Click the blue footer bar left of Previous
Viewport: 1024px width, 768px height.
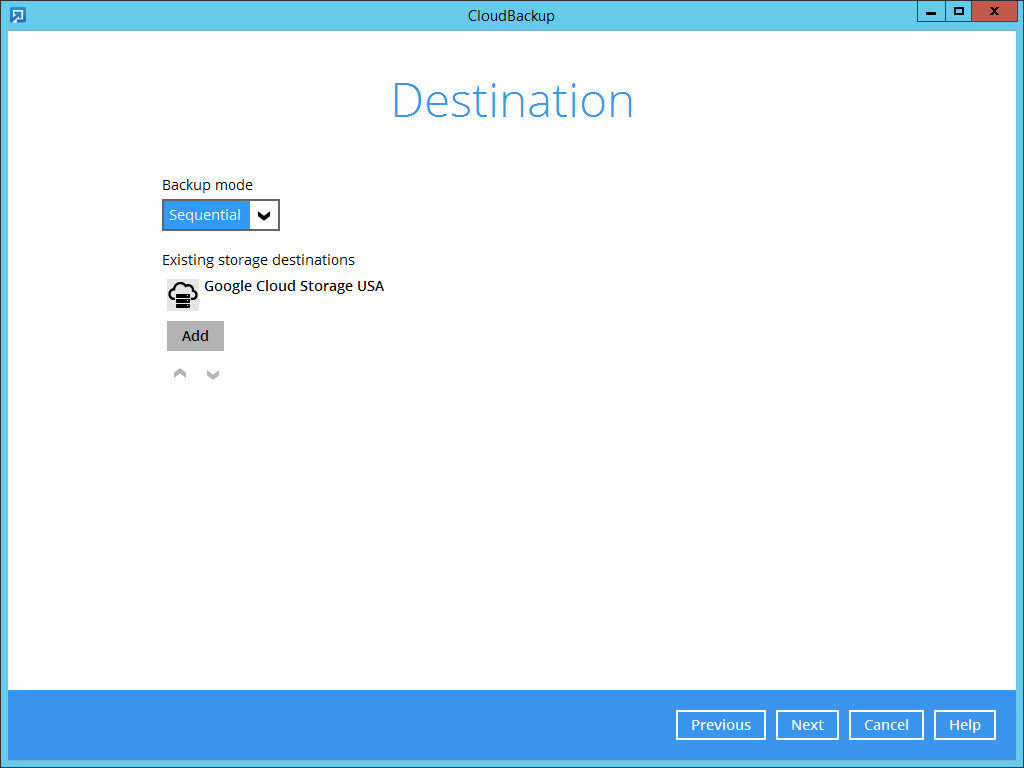point(340,725)
